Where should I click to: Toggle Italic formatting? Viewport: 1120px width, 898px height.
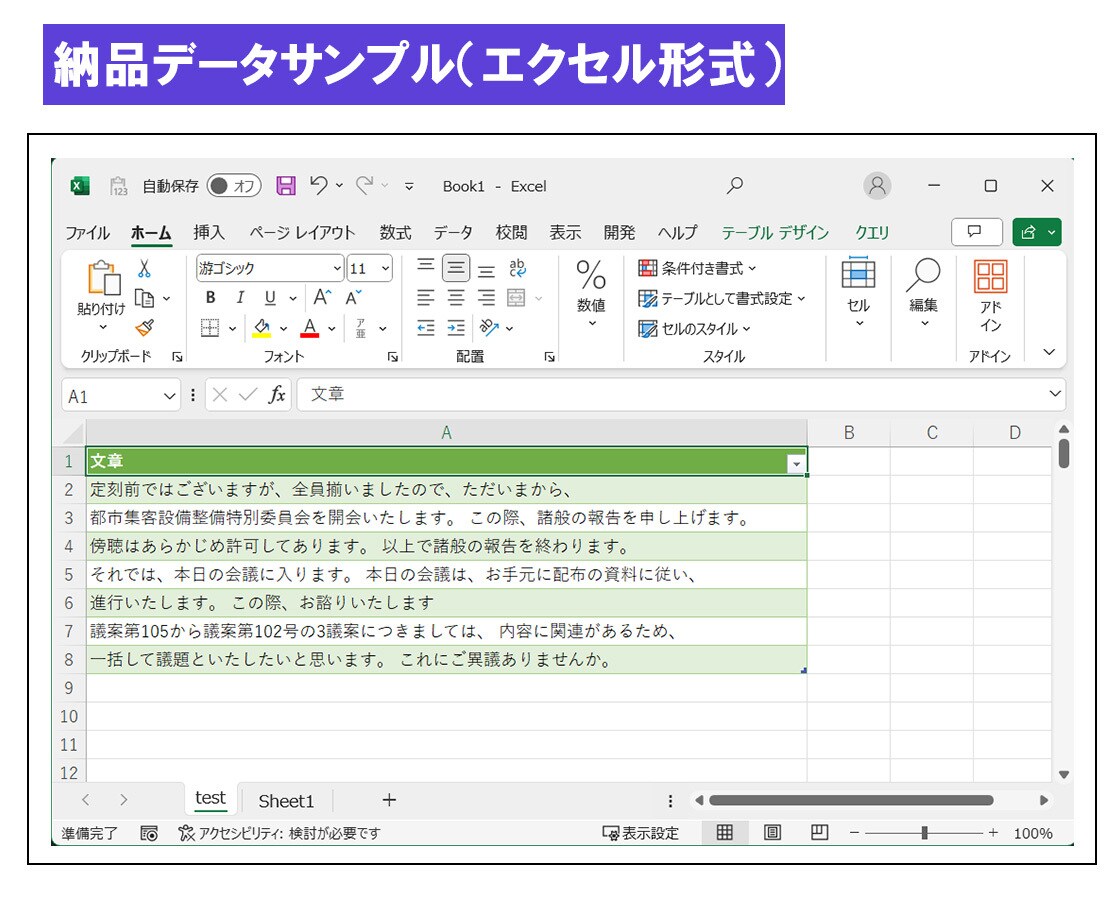[x=241, y=297]
